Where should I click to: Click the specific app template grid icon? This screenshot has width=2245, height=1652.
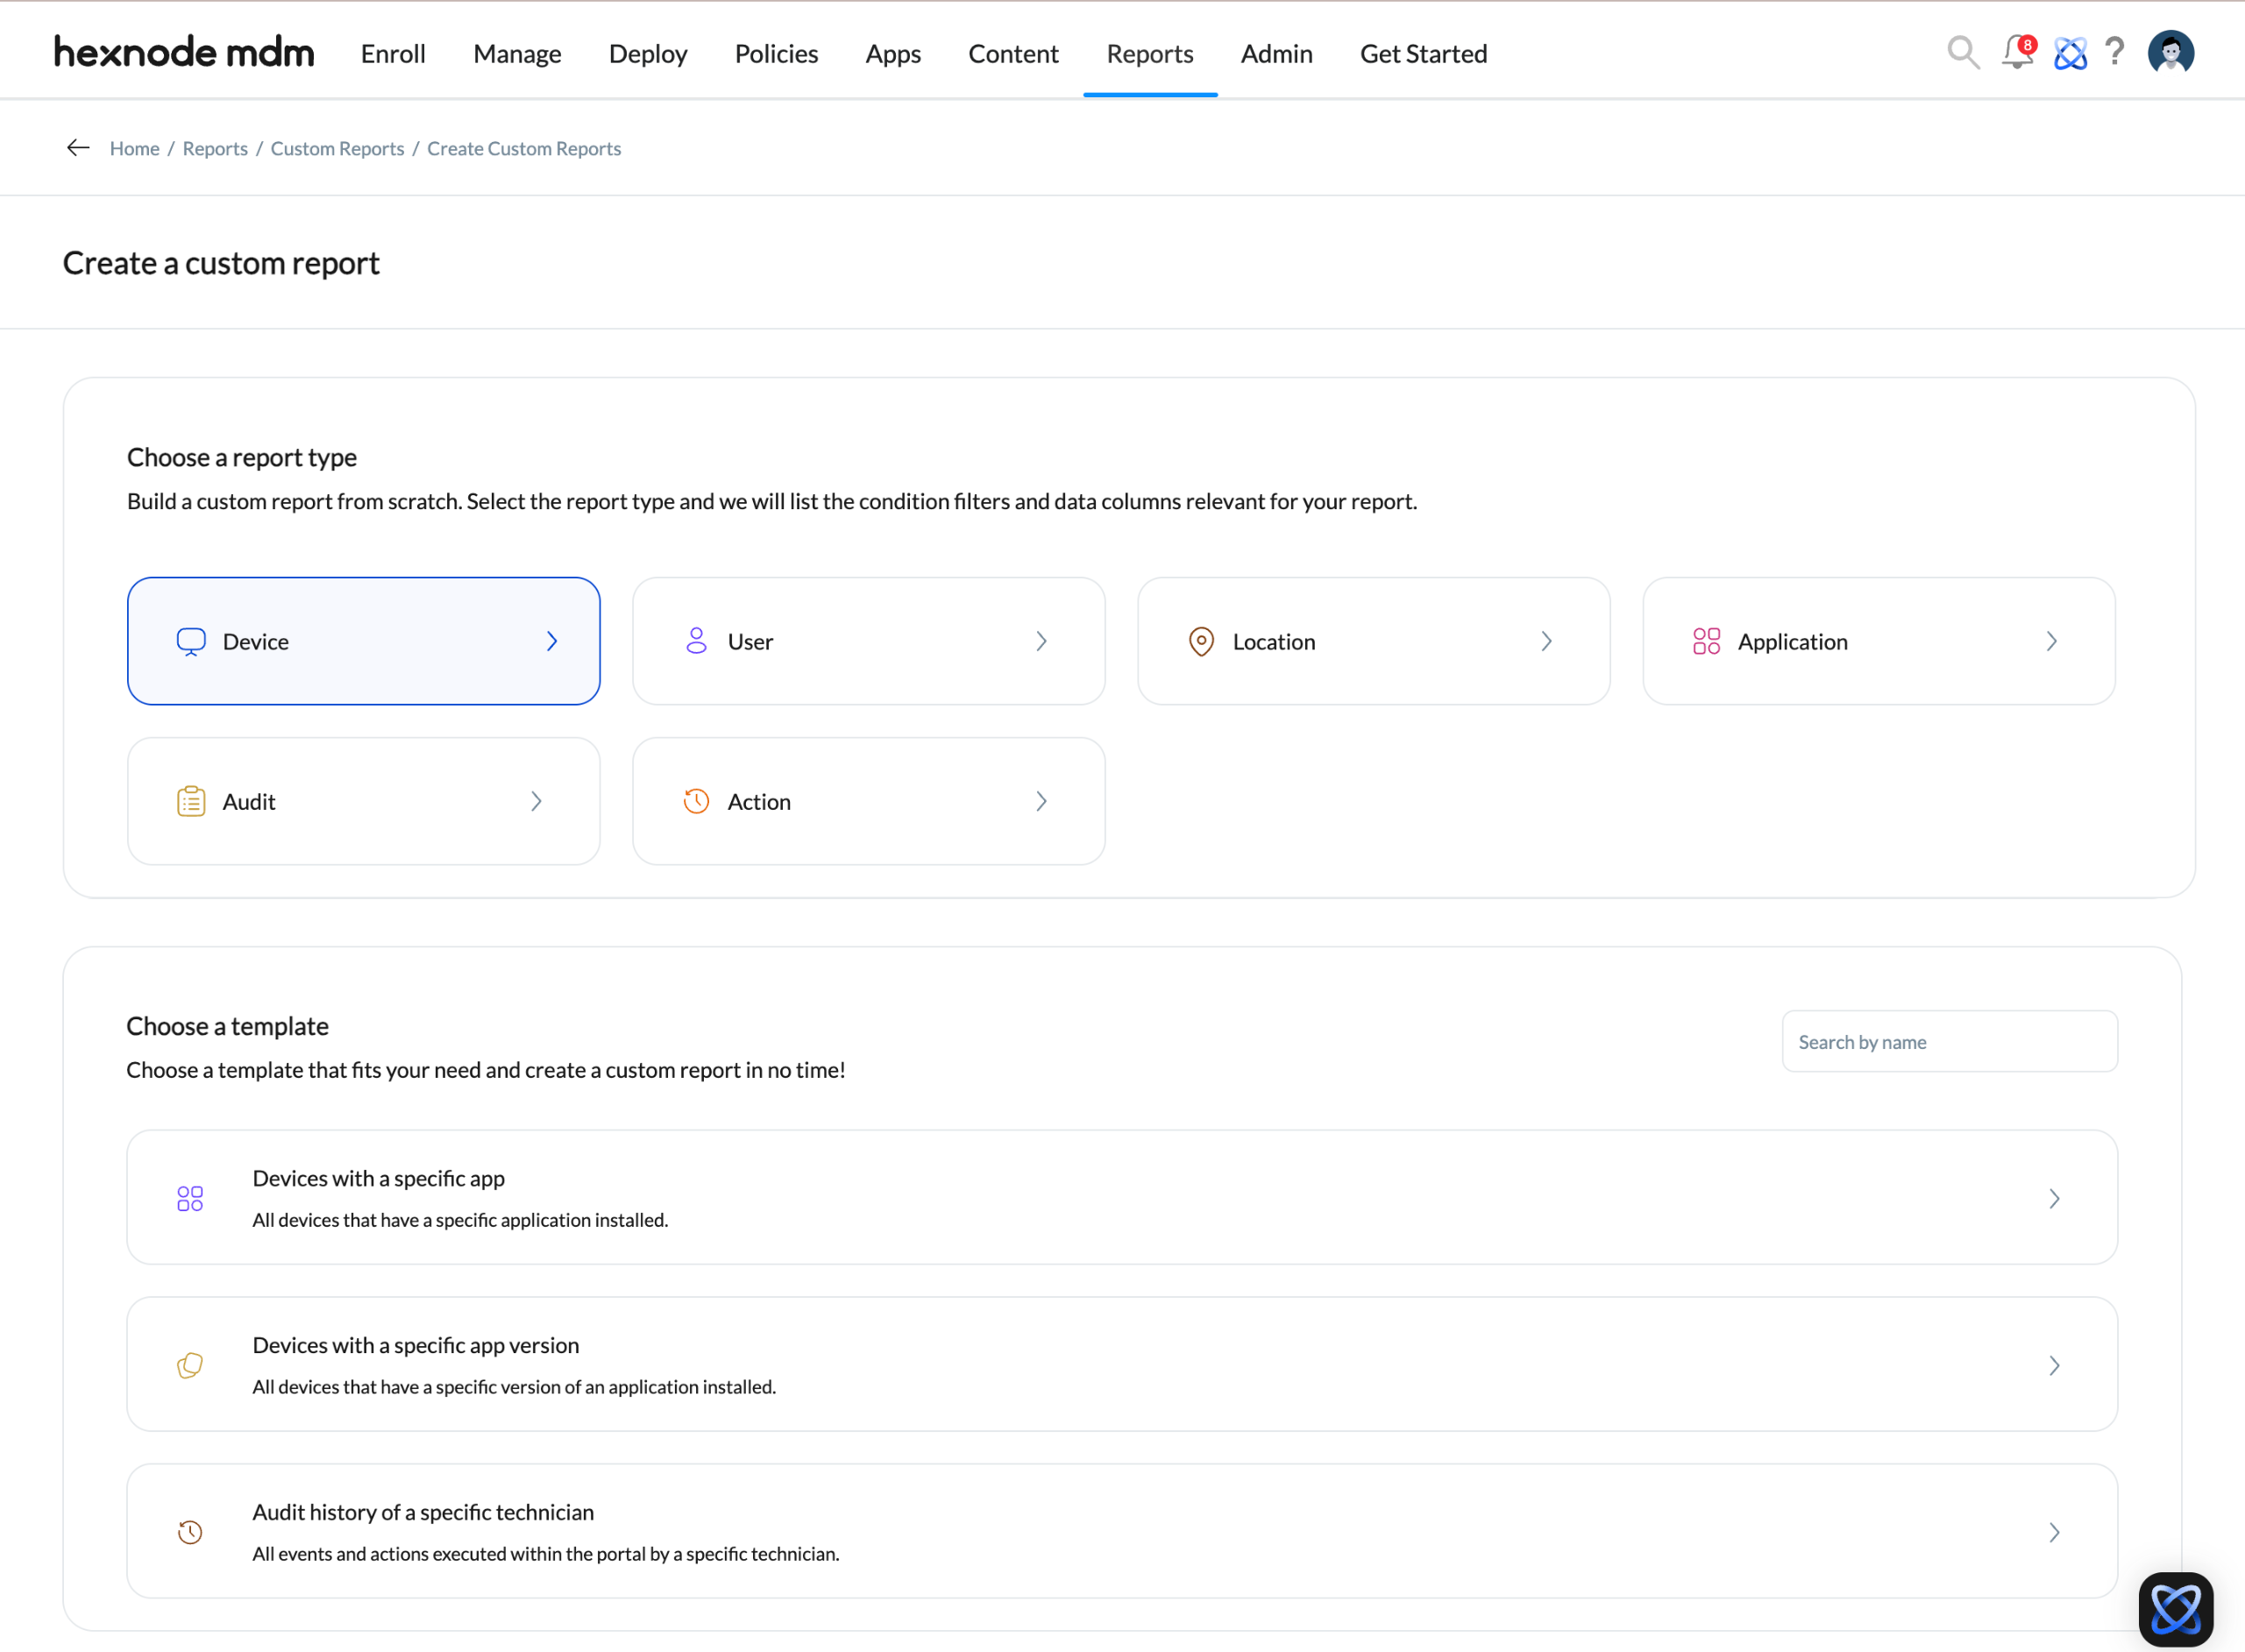tap(190, 1198)
